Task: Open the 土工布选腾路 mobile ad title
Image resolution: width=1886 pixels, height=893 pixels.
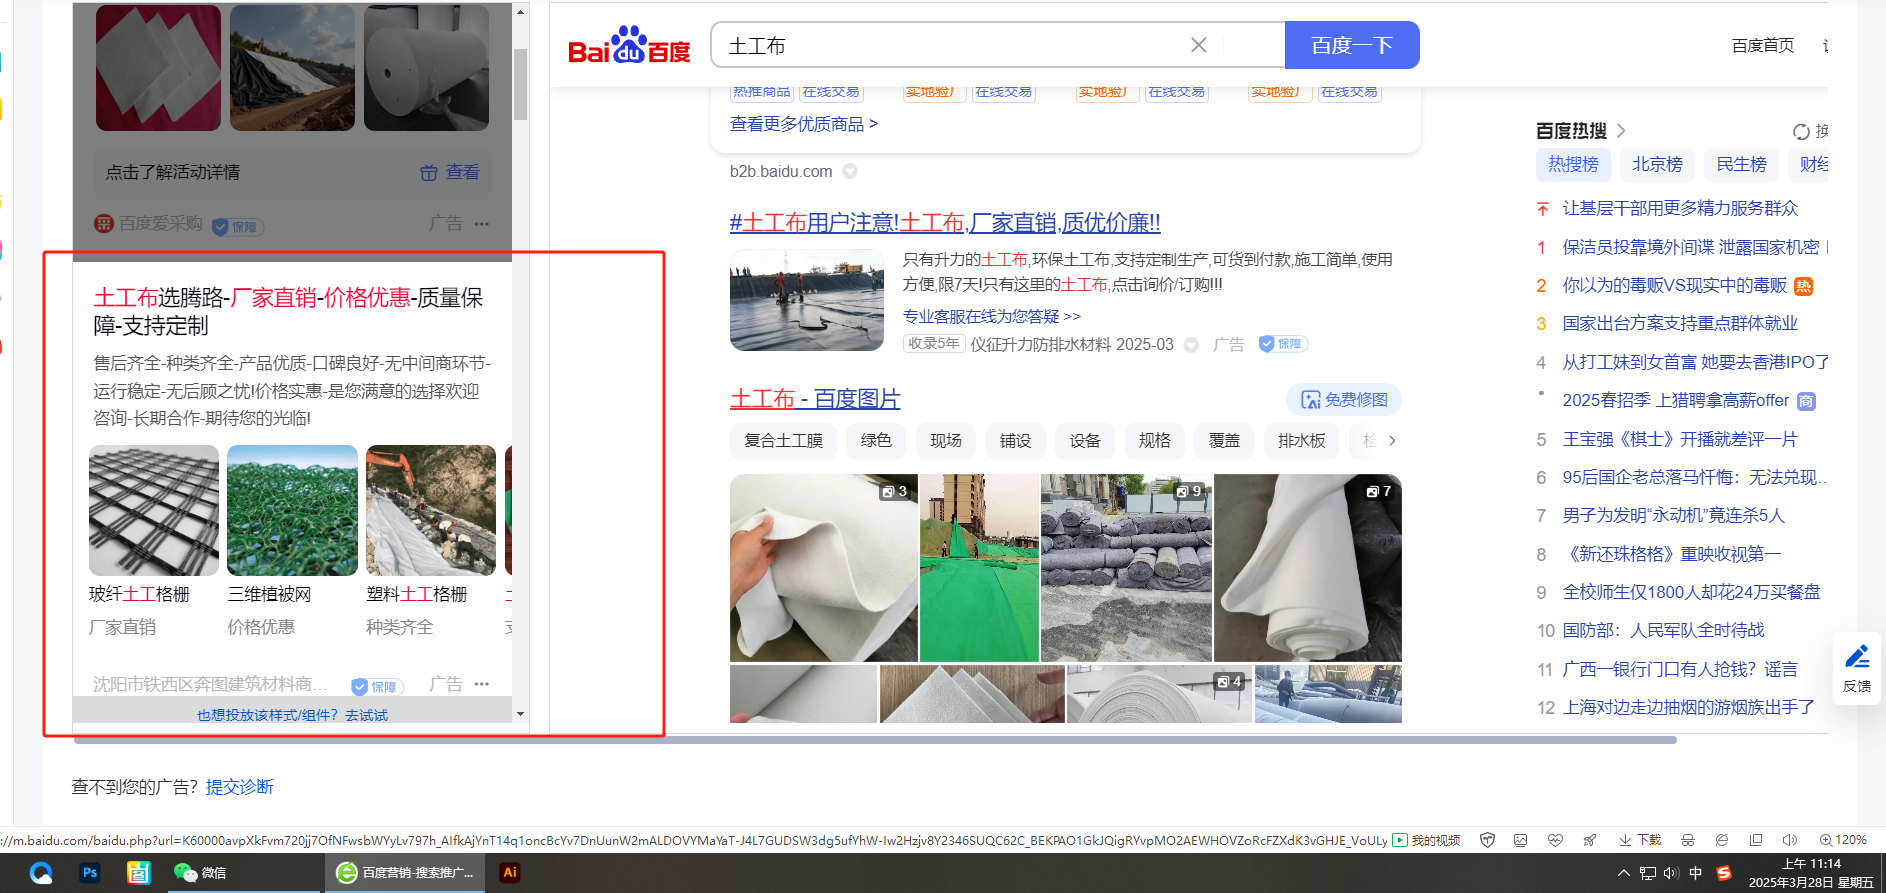Action: [x=288, y=311]
